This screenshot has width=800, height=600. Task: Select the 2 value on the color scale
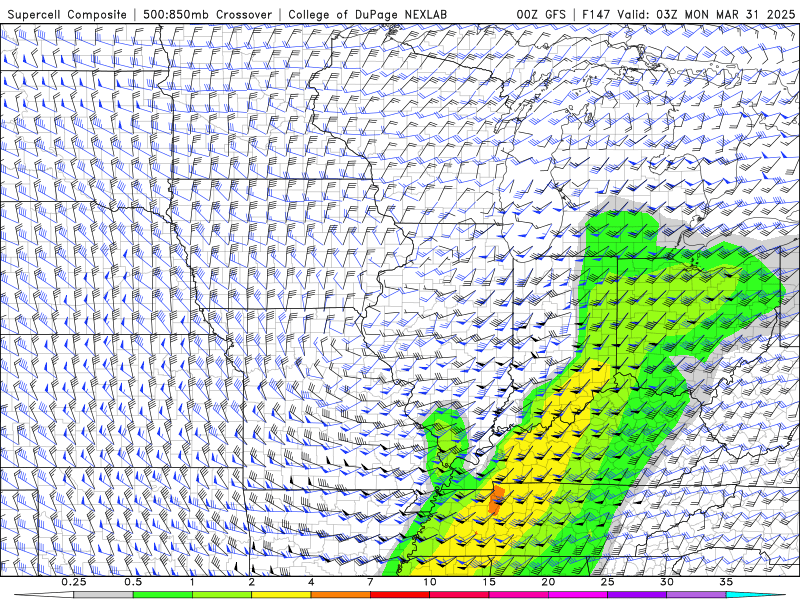click(252, 582)
